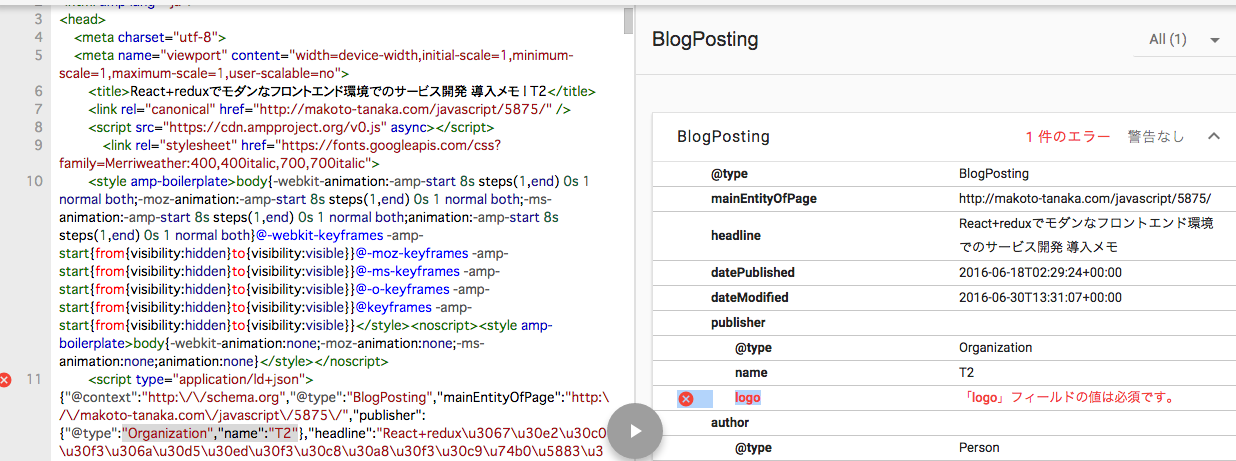
Task: Select the mainEntityOfPage property row
Action: point(943,198)
